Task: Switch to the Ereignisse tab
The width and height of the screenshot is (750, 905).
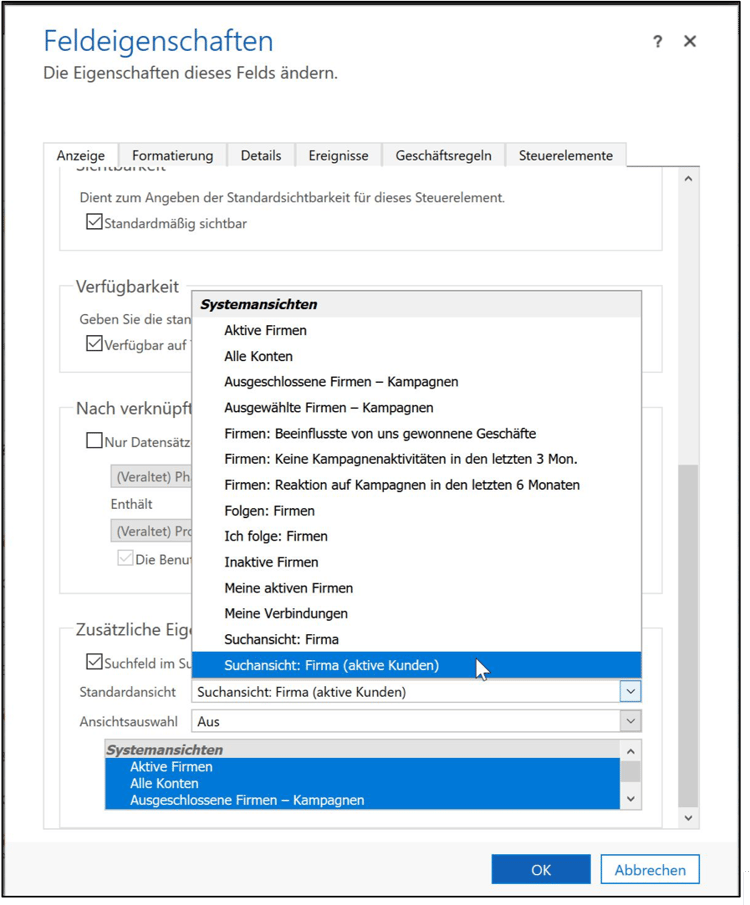Action: 338,155
